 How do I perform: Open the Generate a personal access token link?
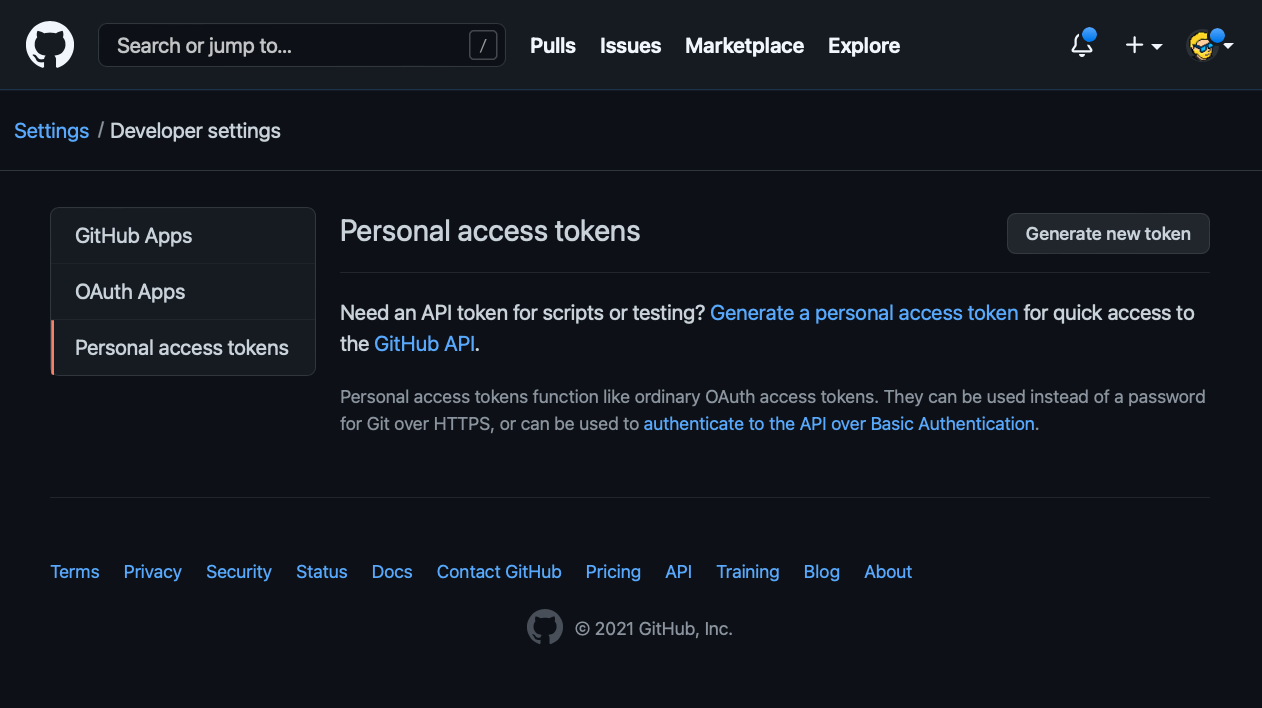tap(864, 313)
